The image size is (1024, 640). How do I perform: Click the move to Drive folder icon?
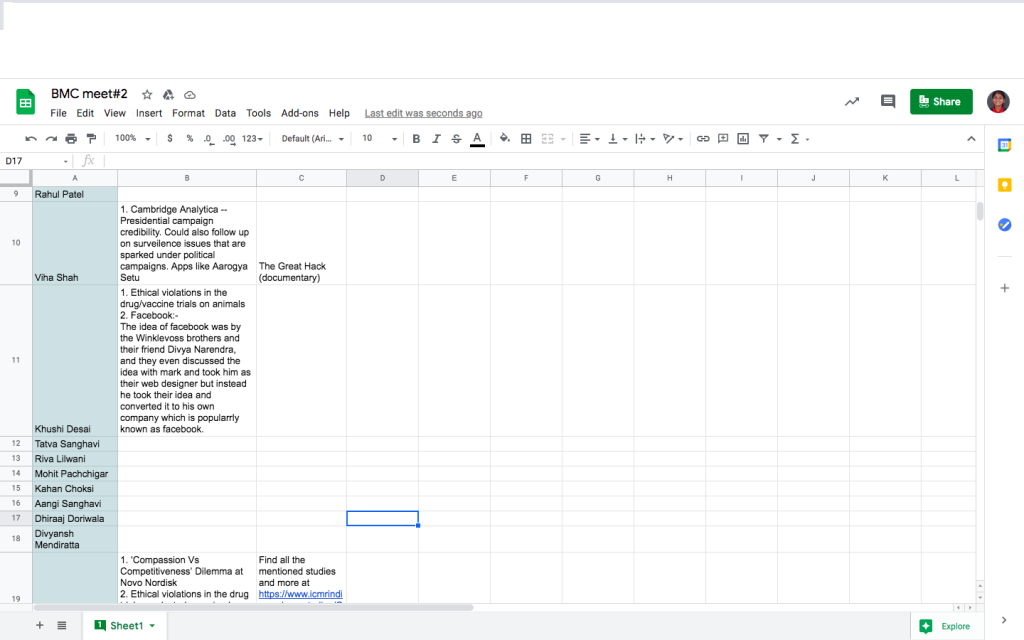pos(168,95)
